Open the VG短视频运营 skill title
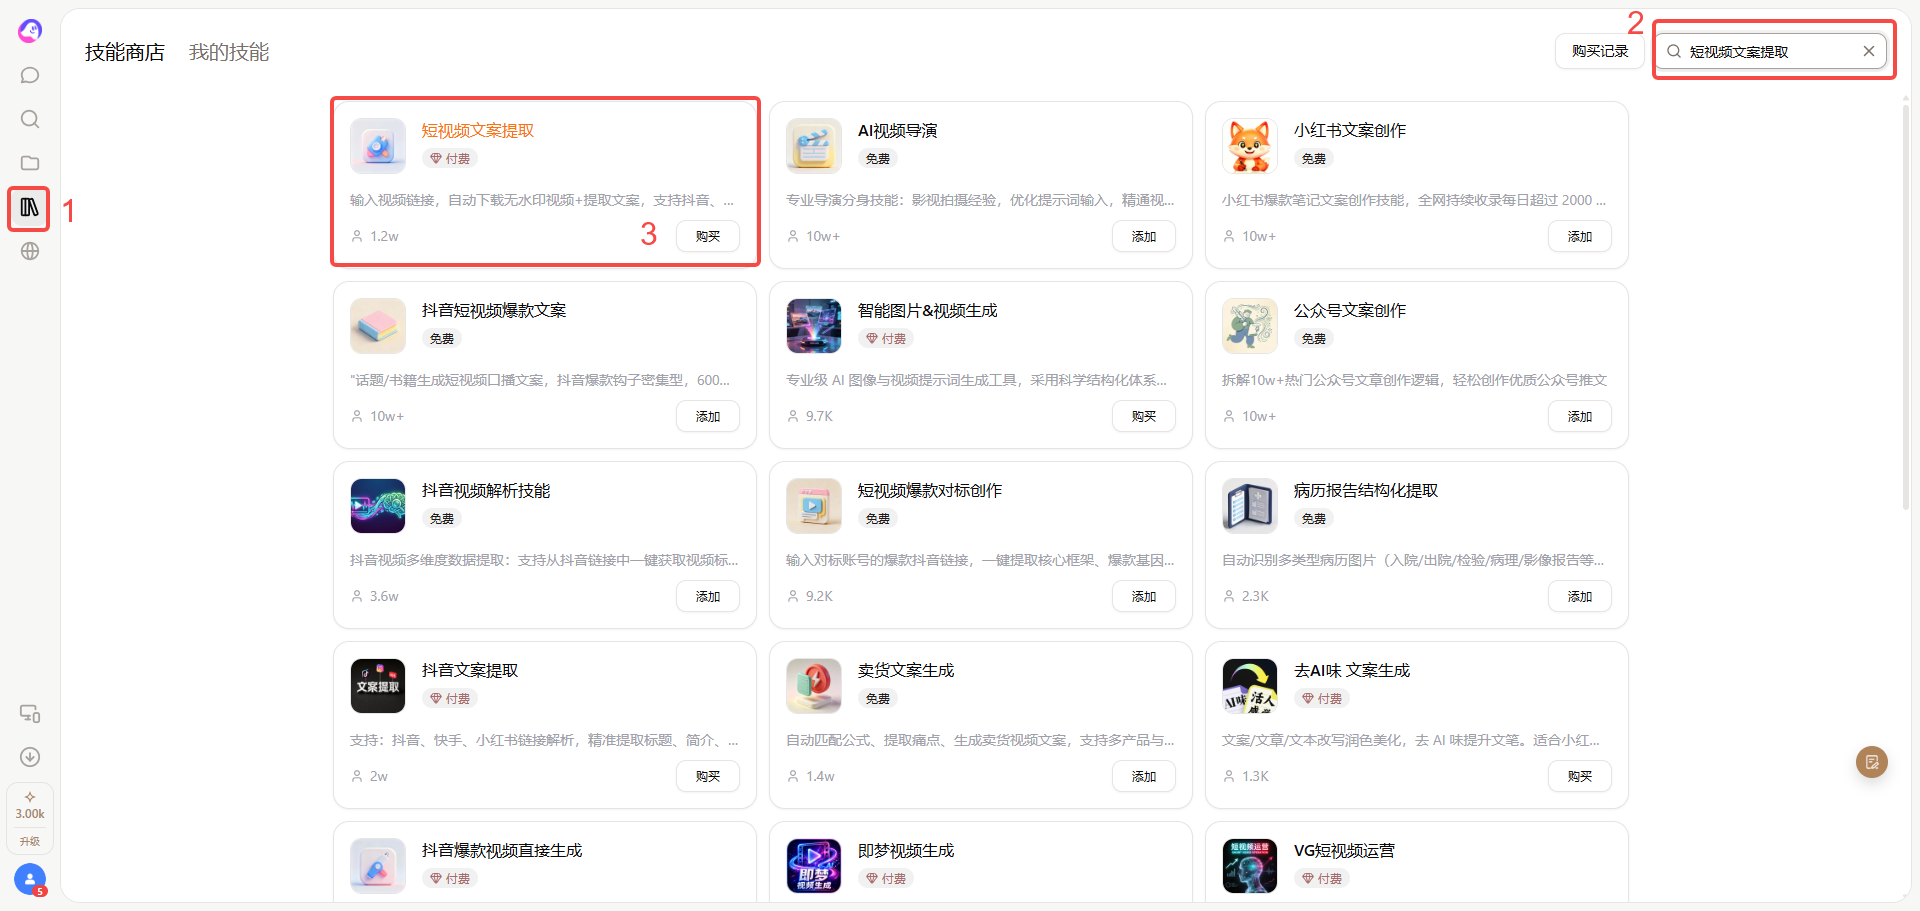 coord(1345,851)
